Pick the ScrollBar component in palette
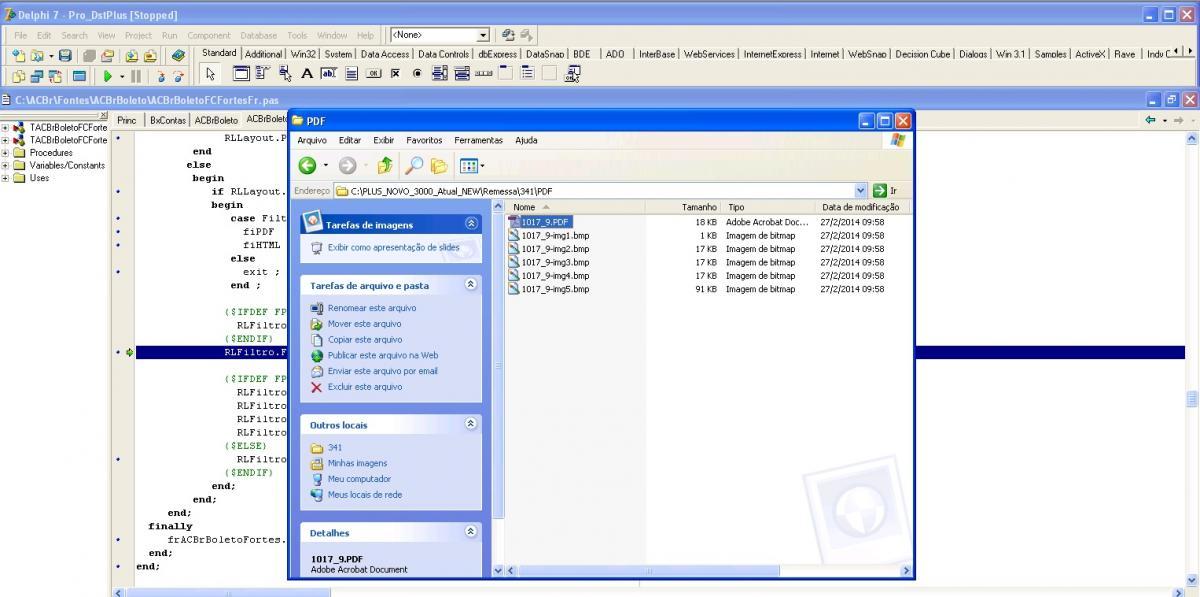 pyautogui.click(x=484, y=74)
